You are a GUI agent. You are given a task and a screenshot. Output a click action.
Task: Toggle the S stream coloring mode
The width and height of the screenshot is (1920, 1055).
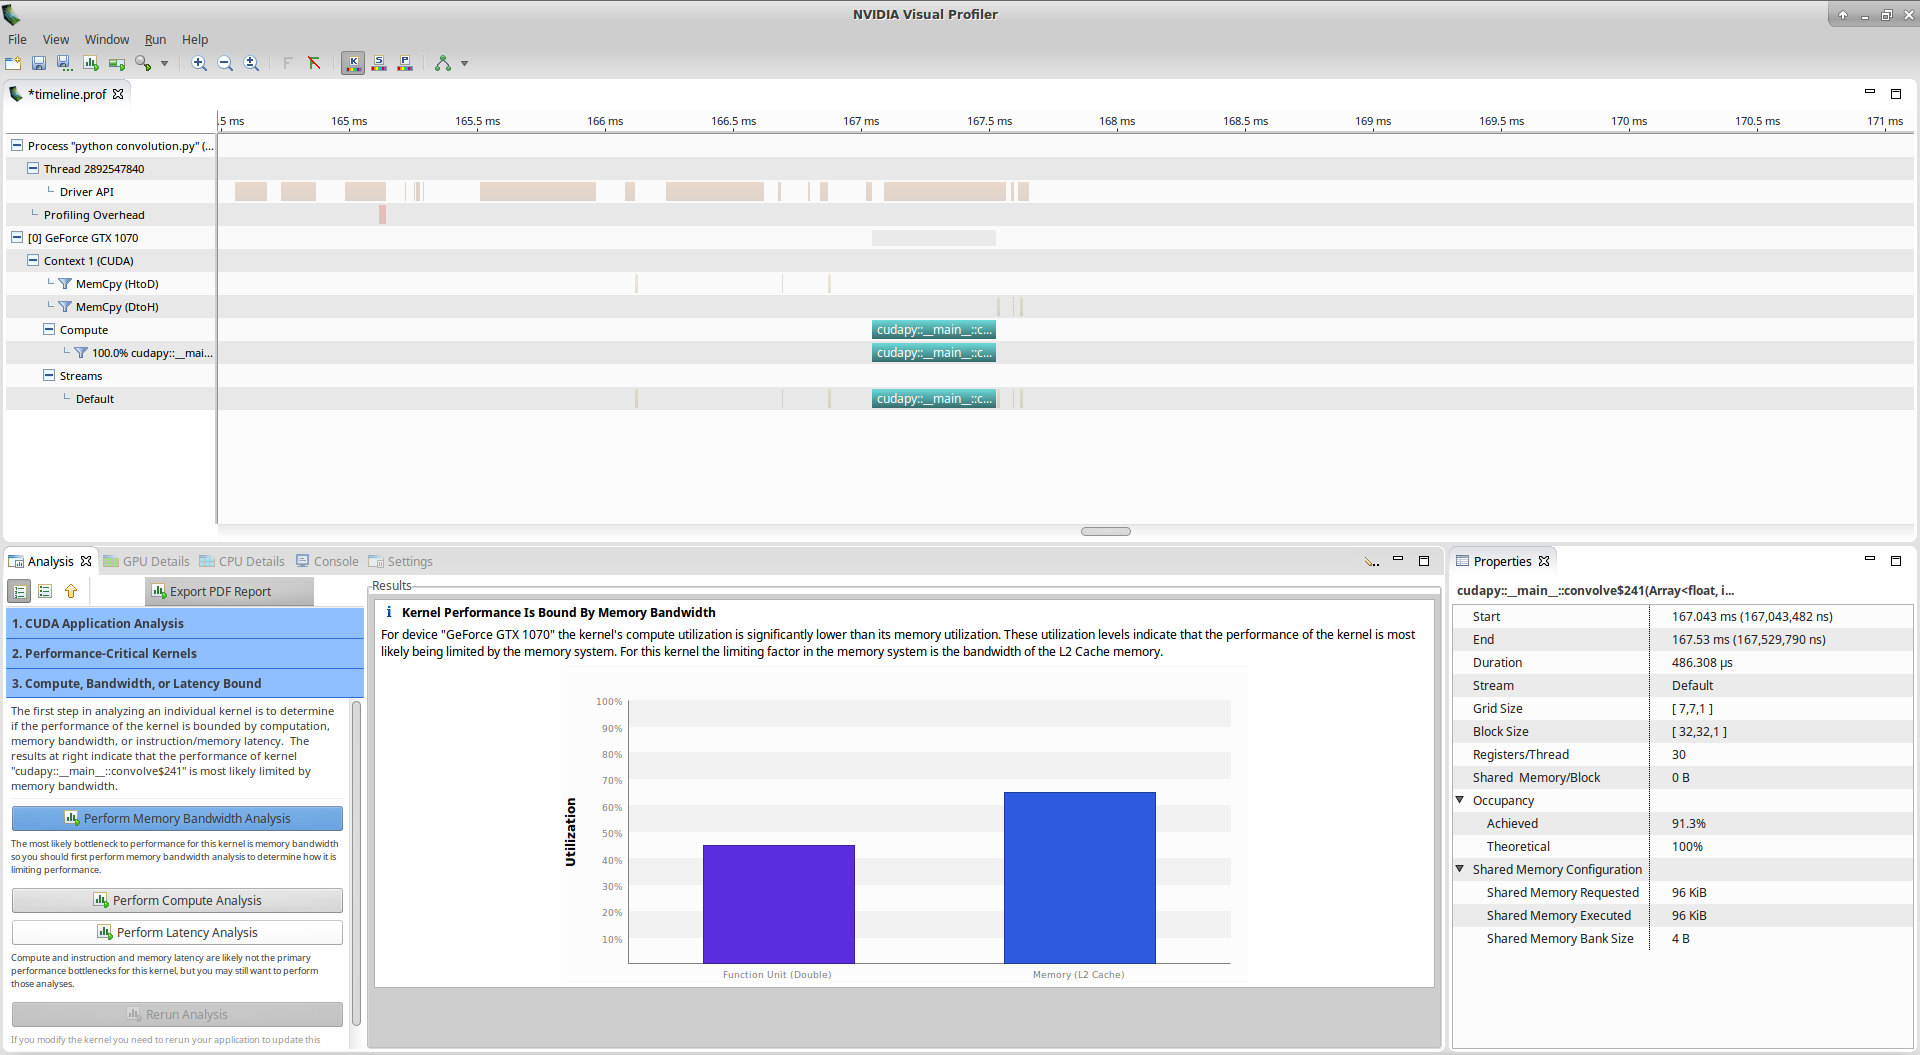tap(379, 63)
